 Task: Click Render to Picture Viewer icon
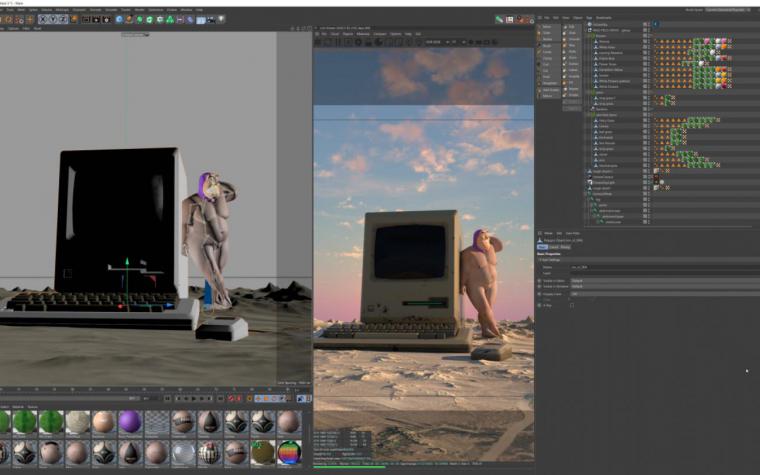pos(96,19)
